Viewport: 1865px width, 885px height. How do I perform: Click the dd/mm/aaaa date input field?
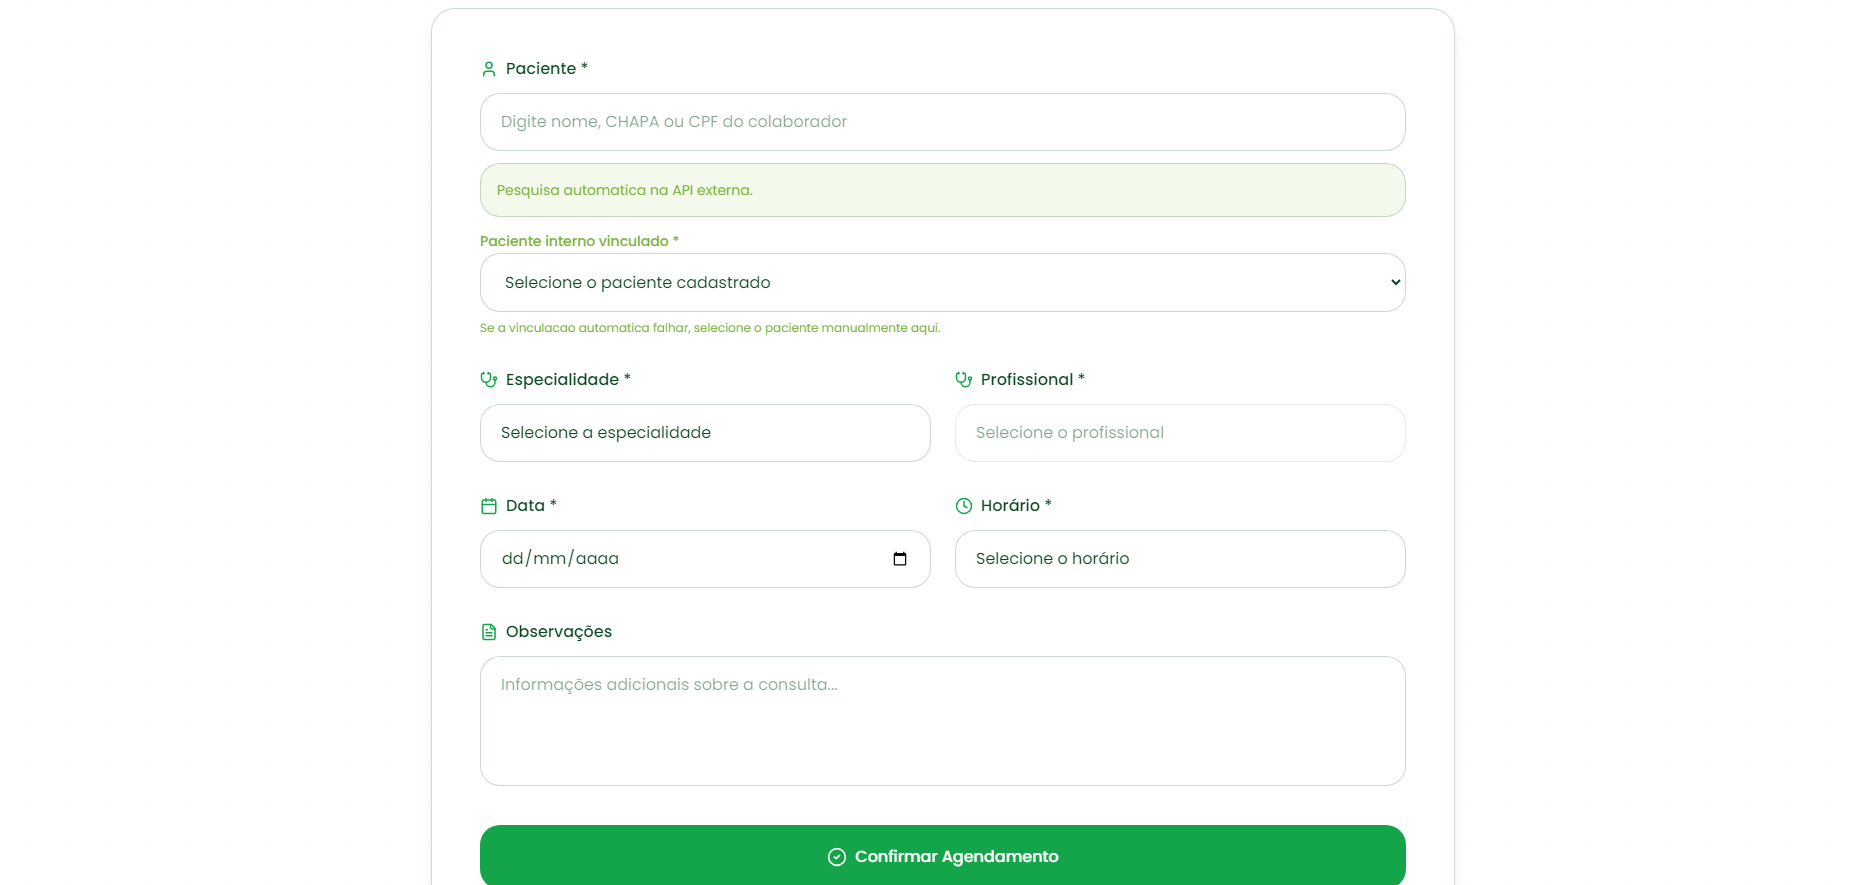[x=705, y=559]
